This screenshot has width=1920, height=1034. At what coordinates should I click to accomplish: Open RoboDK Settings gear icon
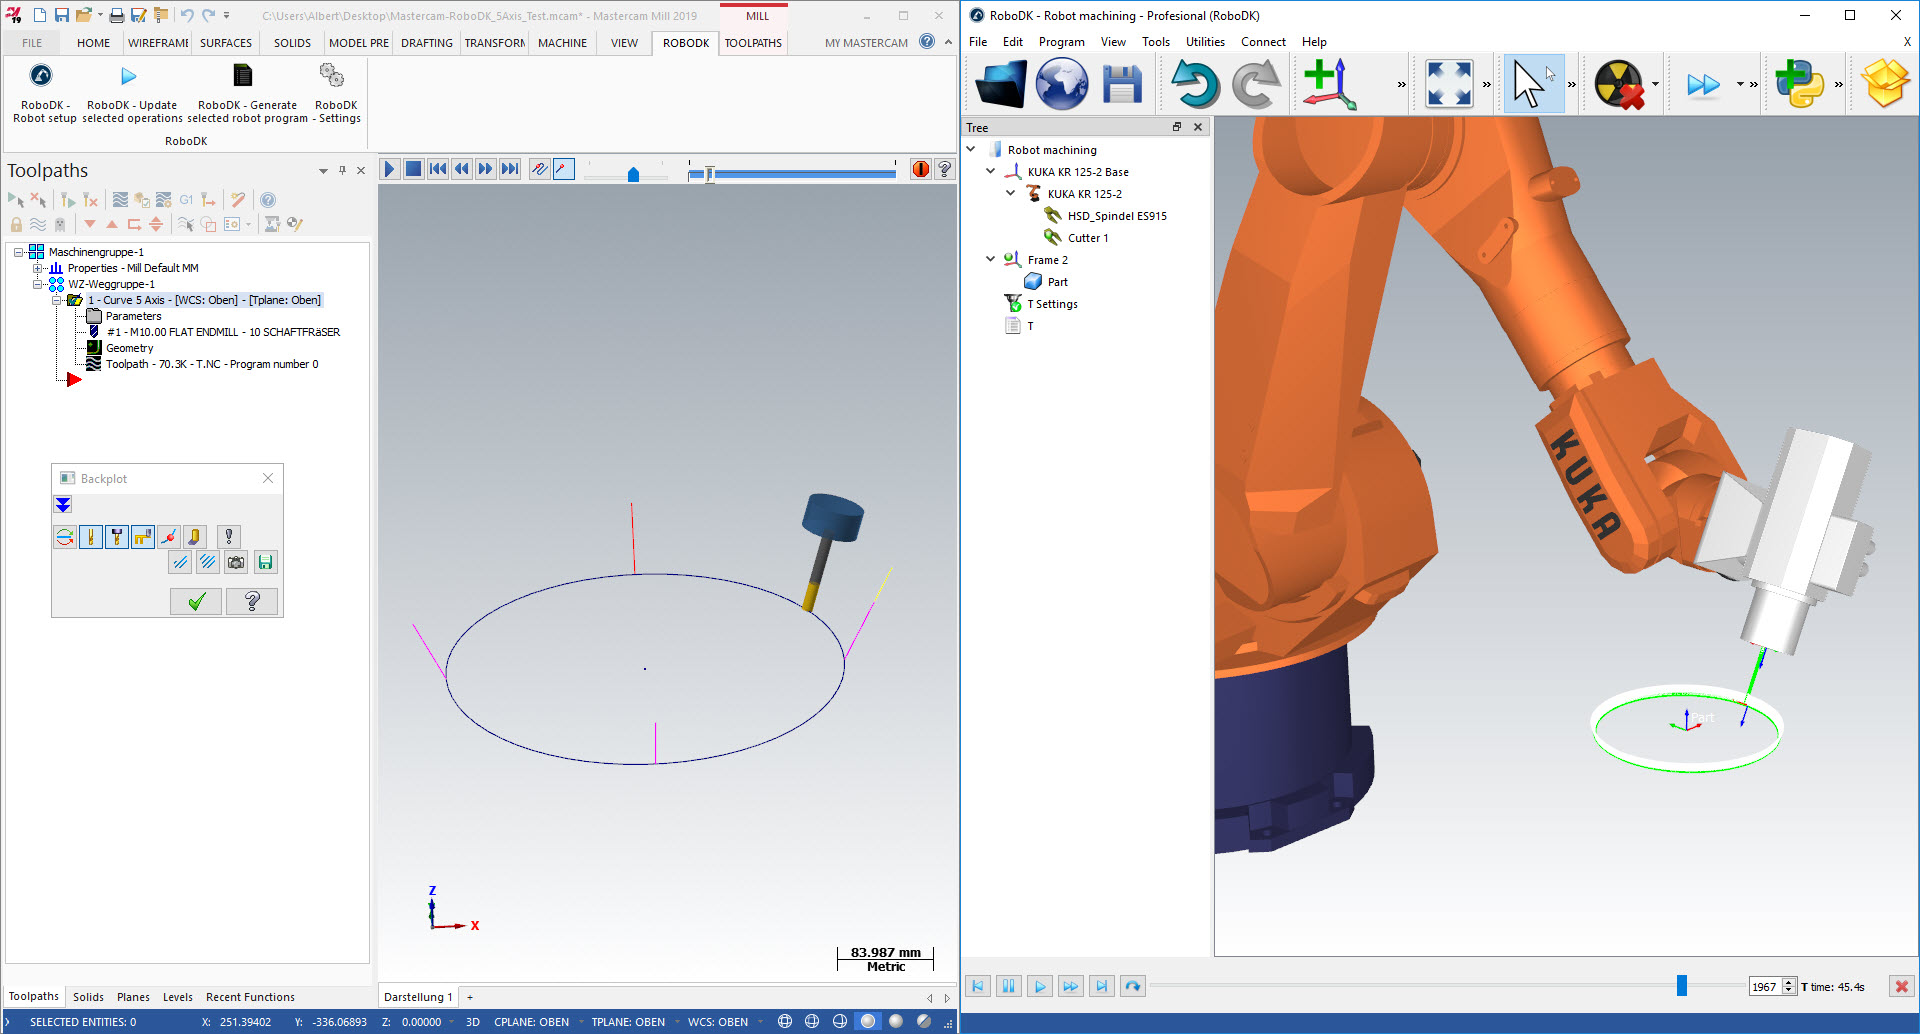coord(331,76)
